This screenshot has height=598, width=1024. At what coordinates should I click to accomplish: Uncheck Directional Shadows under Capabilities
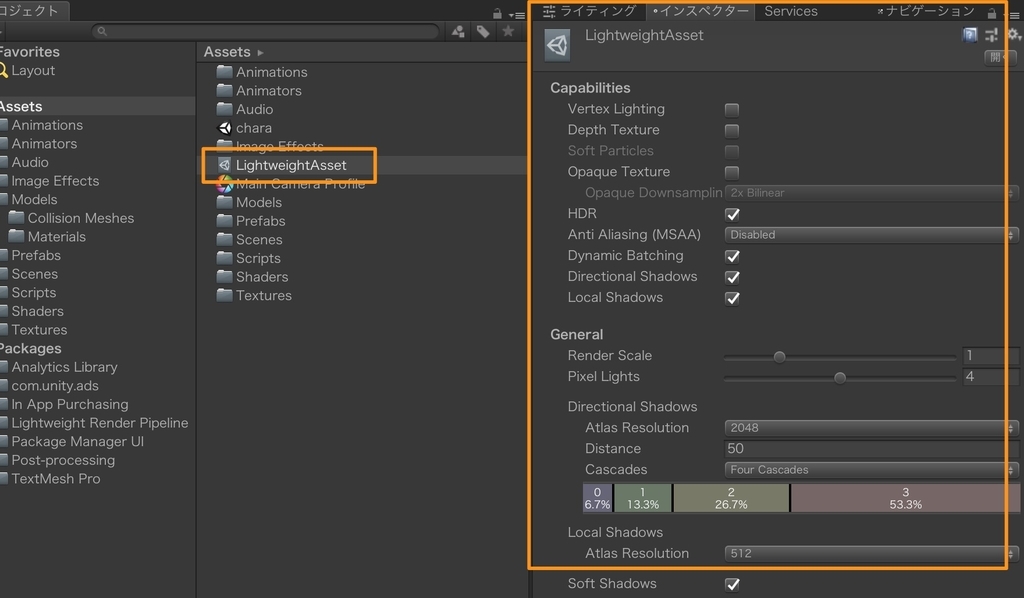click(x=732, y=277)
